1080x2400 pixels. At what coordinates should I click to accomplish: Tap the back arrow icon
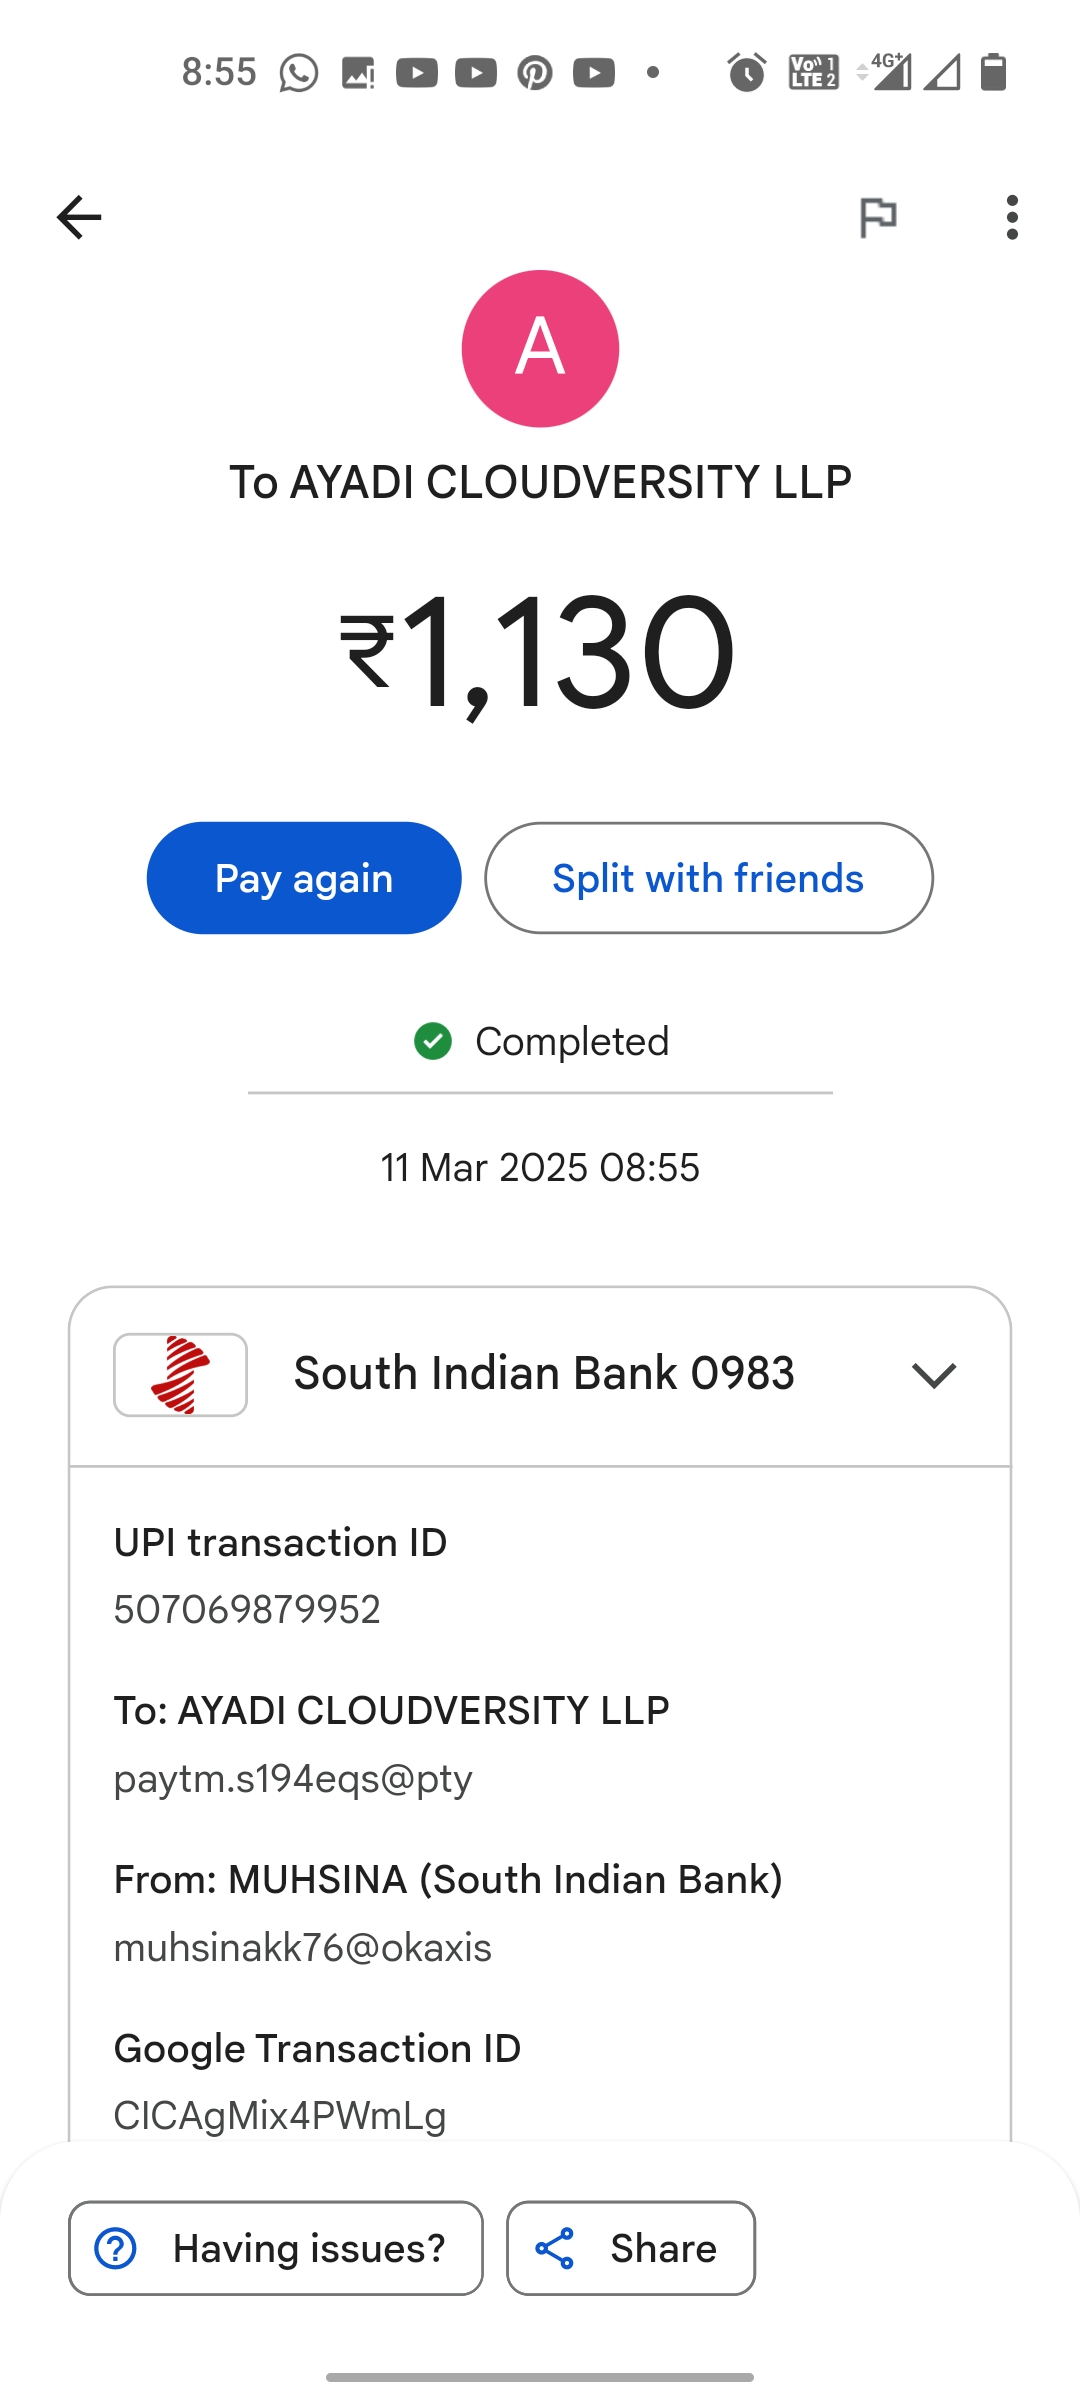point(79,217)
